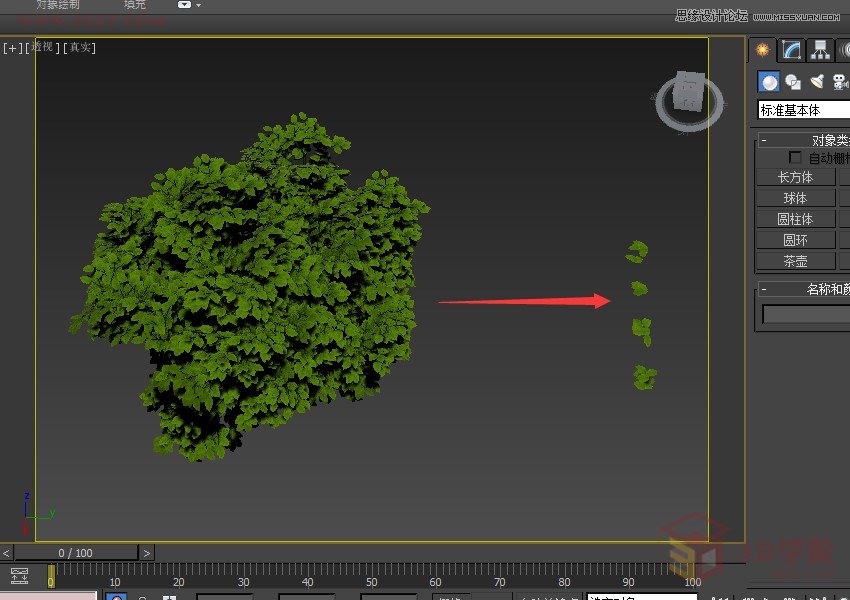The height and width of the screenshot is (600, 850).
Task: Click the 球体 object button
Action: [795, 198]
